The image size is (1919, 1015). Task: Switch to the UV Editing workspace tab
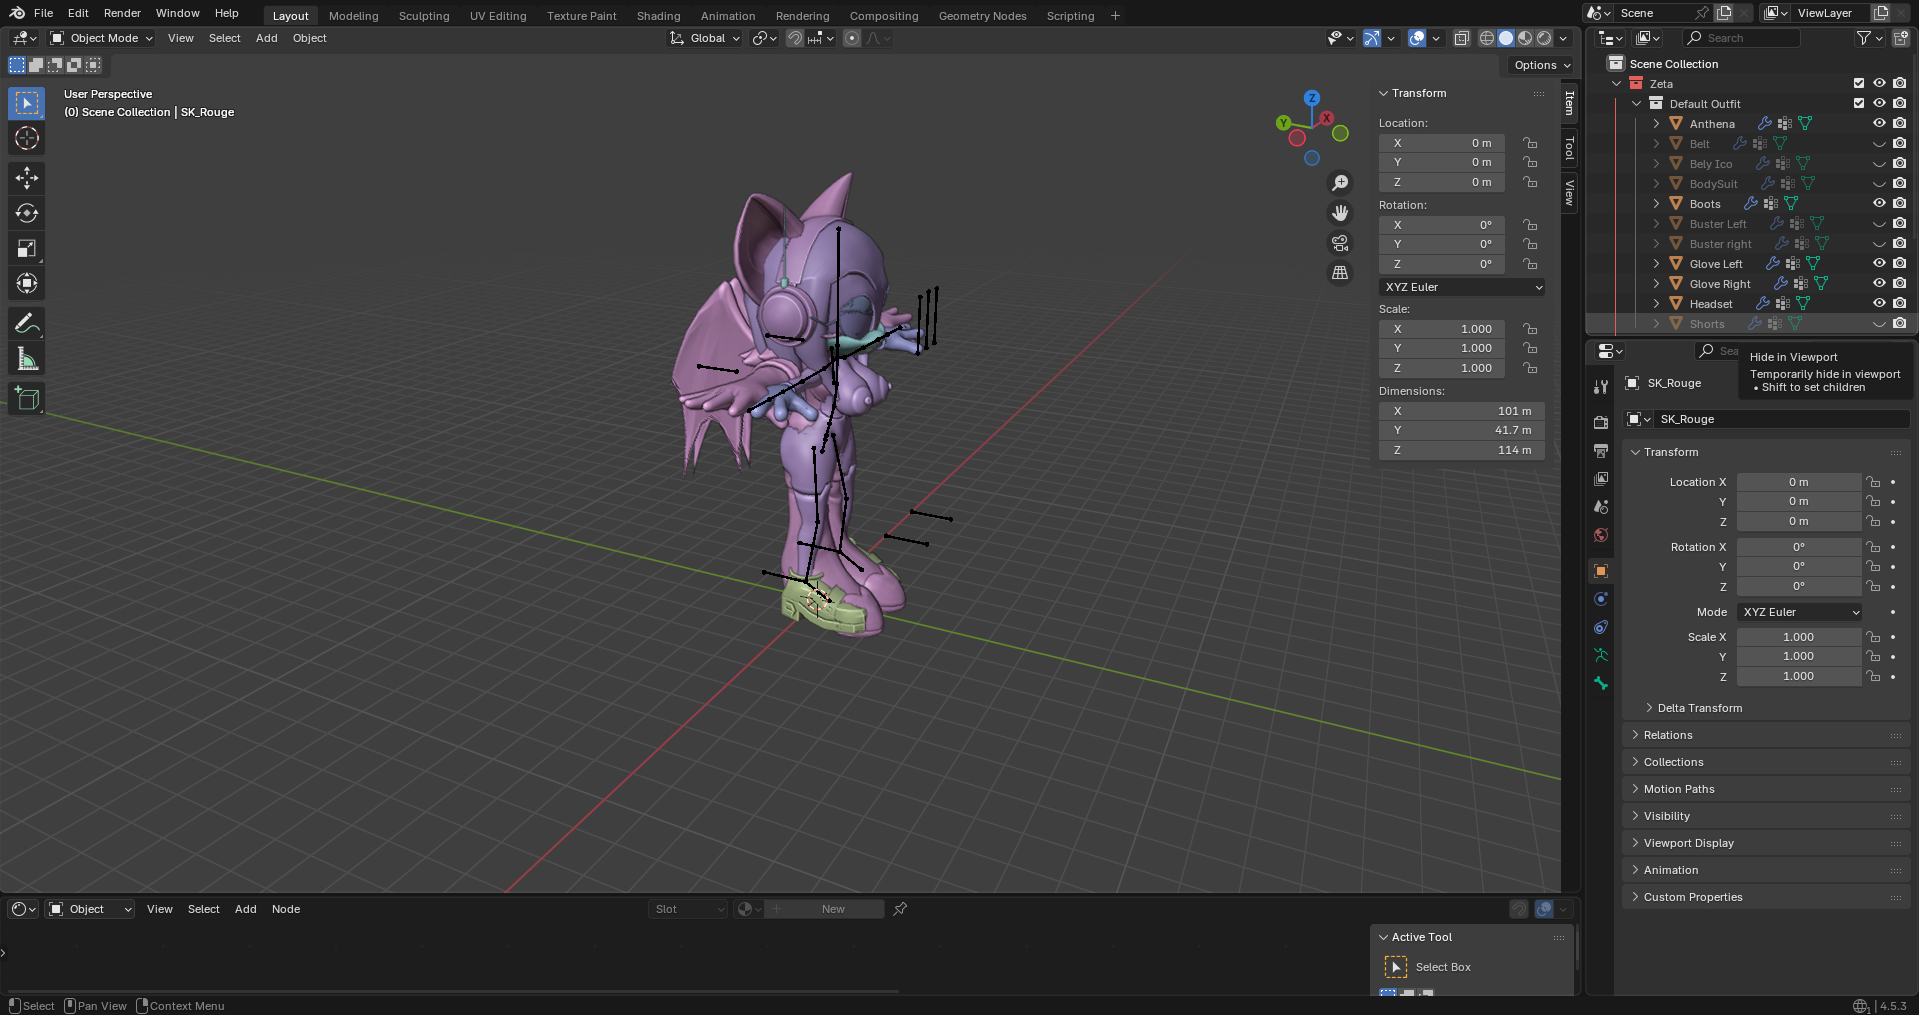pyautogui.click(x=498, y=16)
